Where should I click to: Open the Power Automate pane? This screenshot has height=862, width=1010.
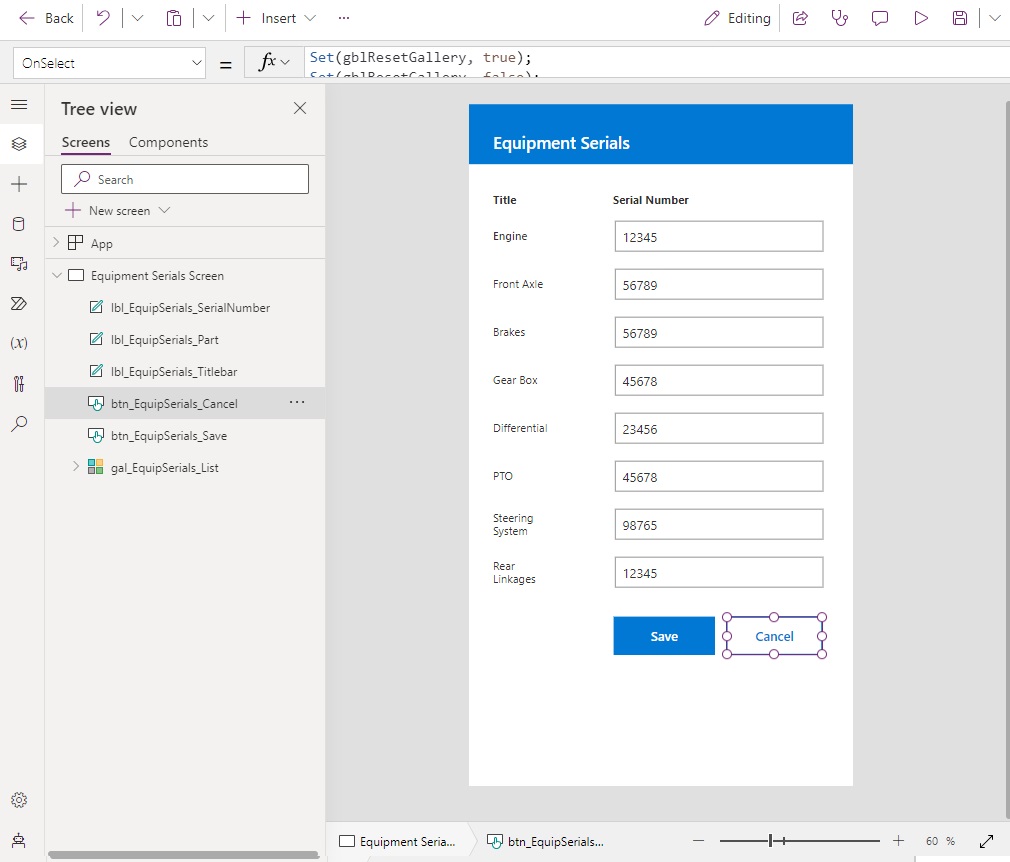pos(19,303)
